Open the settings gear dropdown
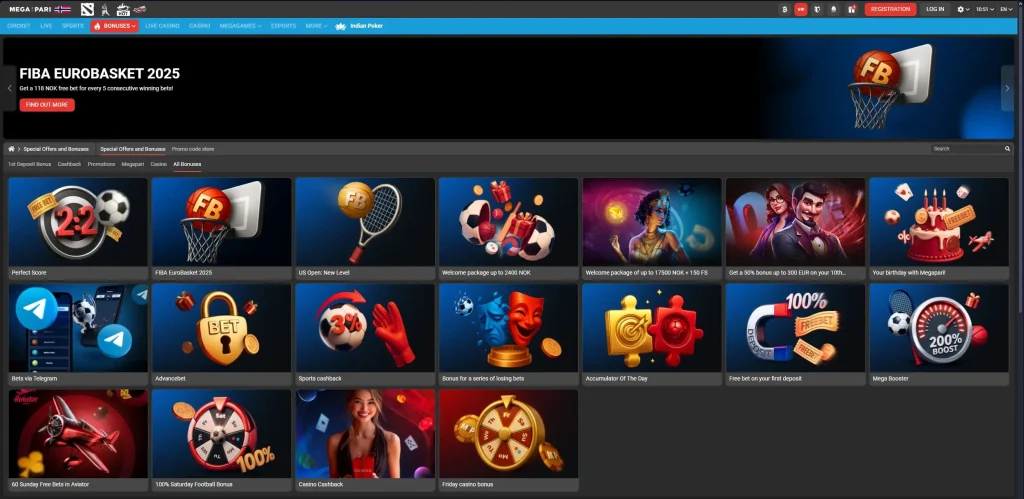Screen dimensions: 1024x499 point(963,9)
